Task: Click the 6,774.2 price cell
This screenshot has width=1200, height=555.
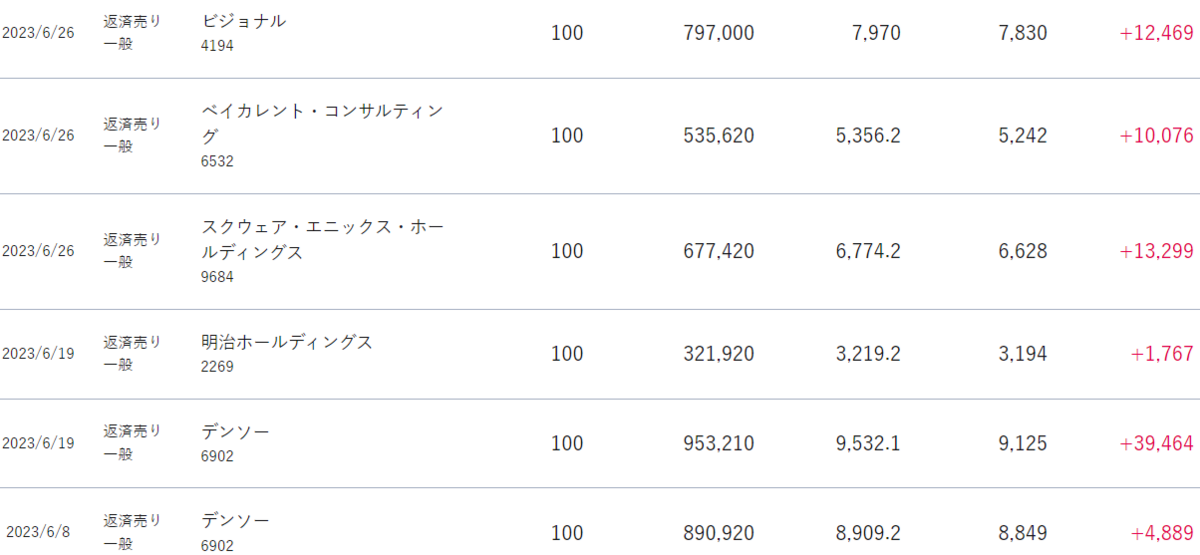Action: (x=868, y=251)
